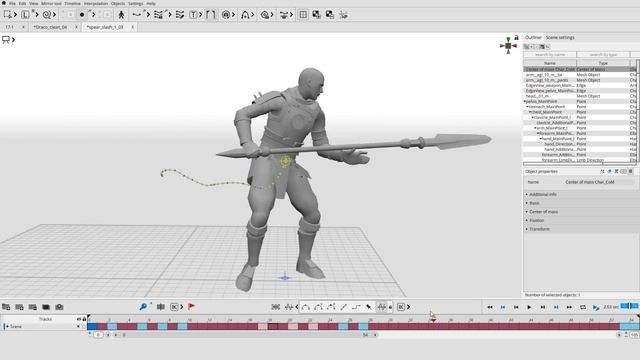The width and height of the screenshot is (640, 360).
Task: Switch to the Draco_clean_04 tab
Action: 50,27
